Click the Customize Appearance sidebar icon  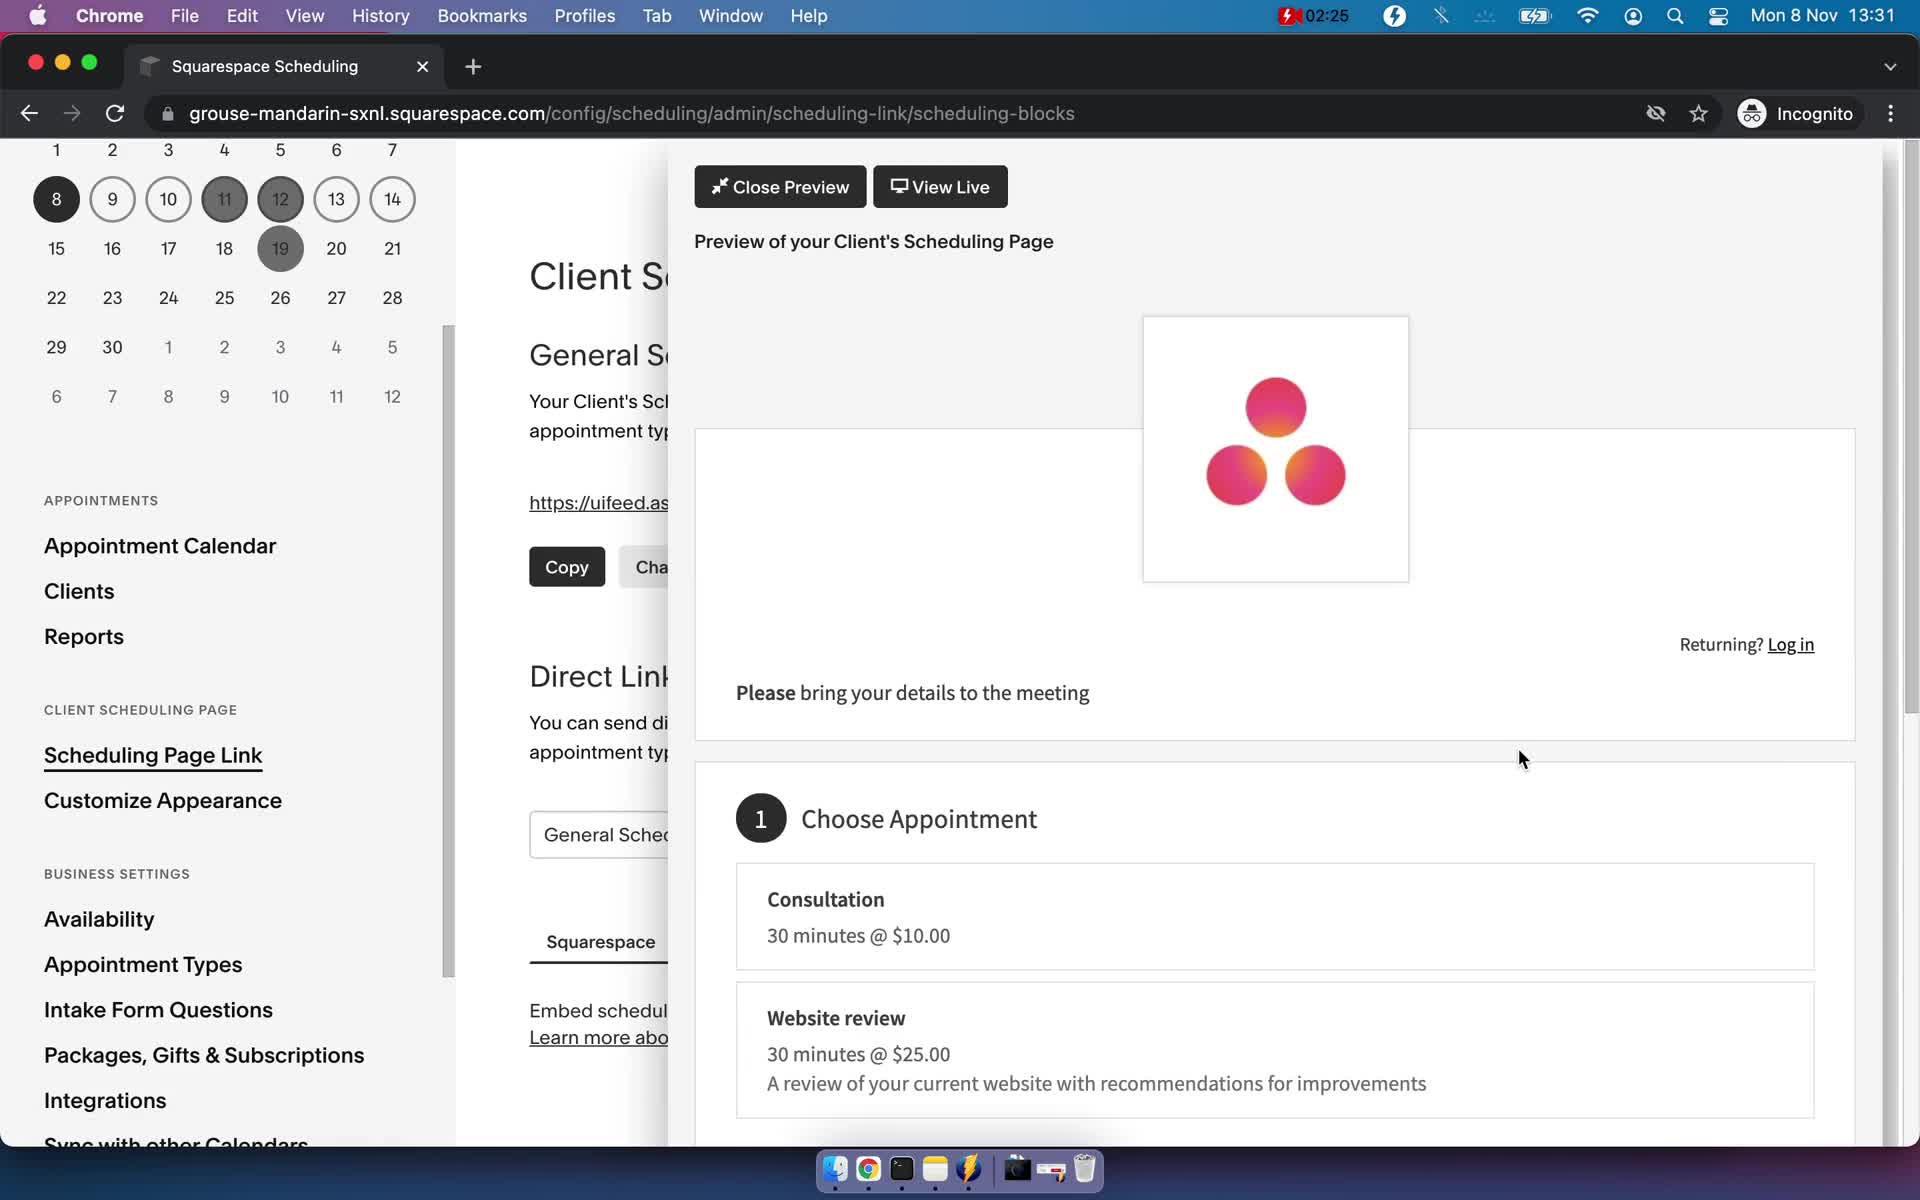[x=162, y=800]
